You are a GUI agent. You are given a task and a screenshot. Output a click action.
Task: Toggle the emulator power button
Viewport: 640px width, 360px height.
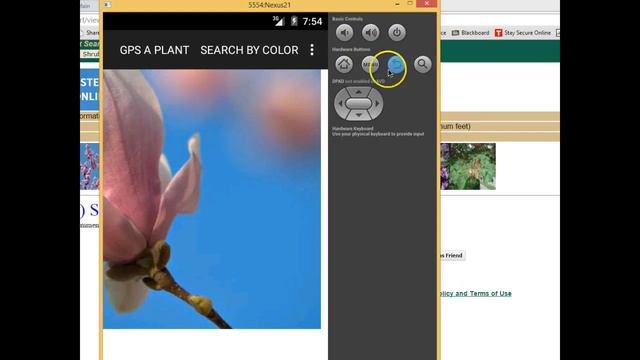(397, 33)
